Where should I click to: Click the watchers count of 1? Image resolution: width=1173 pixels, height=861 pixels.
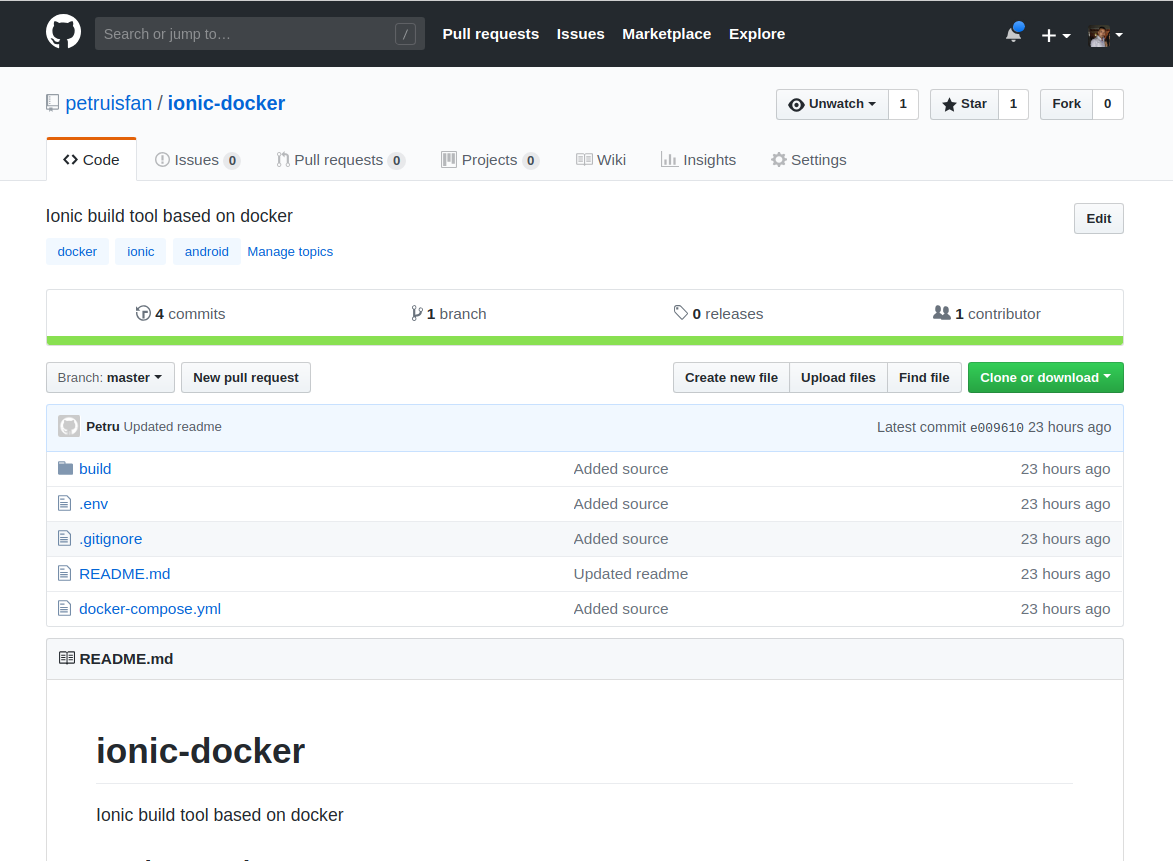point(903,104)
